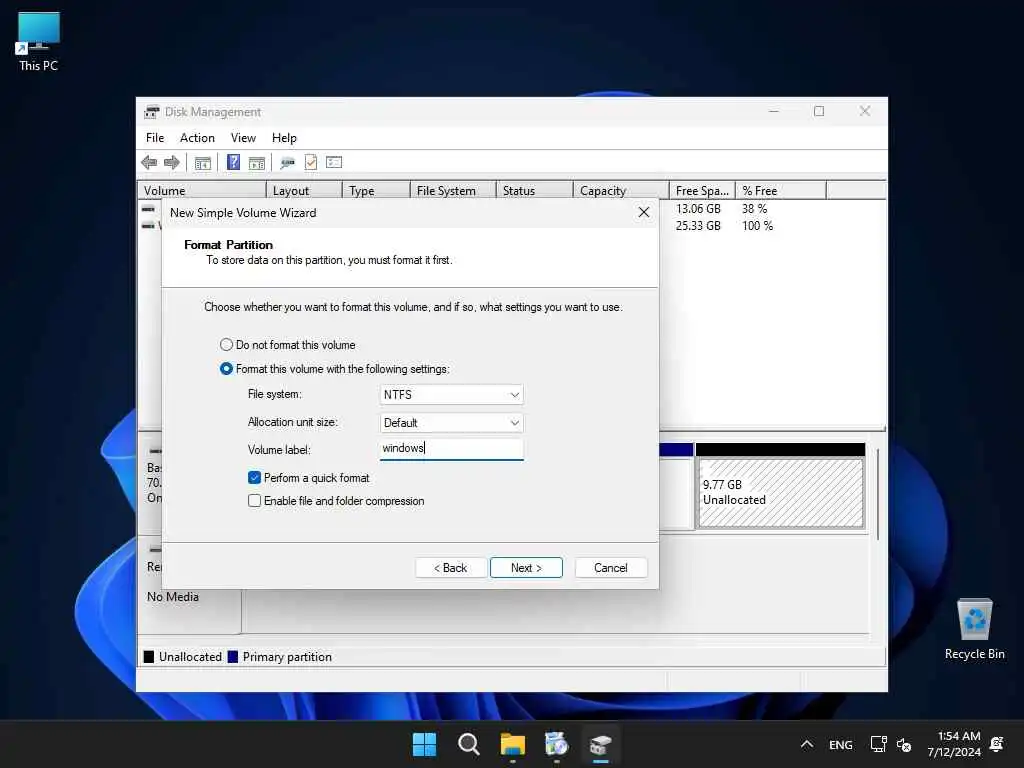This screenshot has height=768, width=1024.
Task: Open the File menu
Action: point(155,138)
